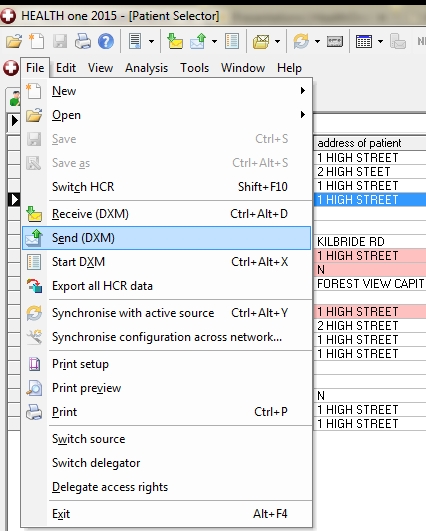Image resolution: width=426 pixels, height=531 pixels.
Task: Click the Open folder toolbar icon
Action: pyautogui.click(x=14, y=41)
